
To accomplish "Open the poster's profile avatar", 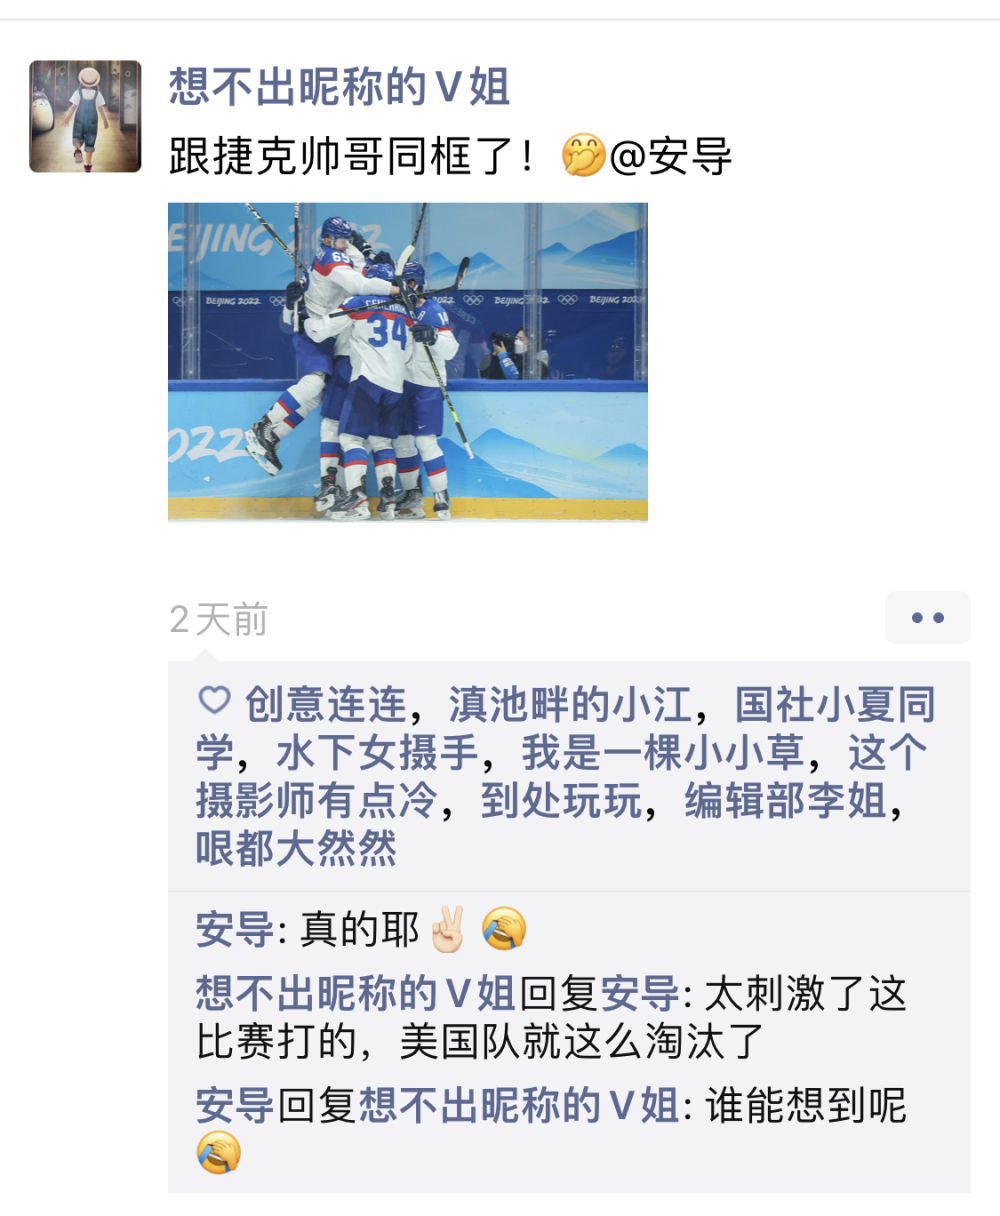I will (x=85, y=116).
